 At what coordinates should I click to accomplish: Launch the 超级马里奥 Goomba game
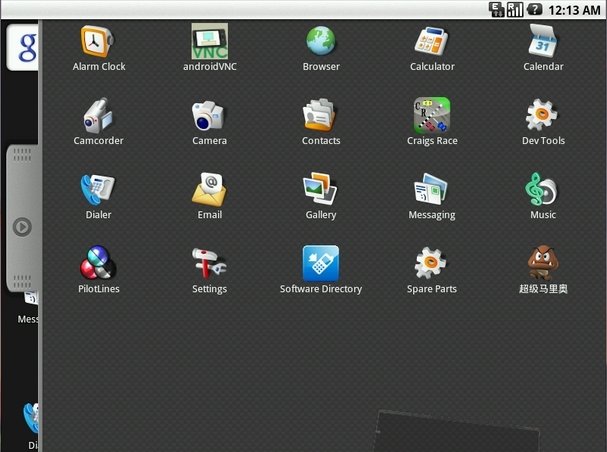pyautogui.click(x=543, y=270)
